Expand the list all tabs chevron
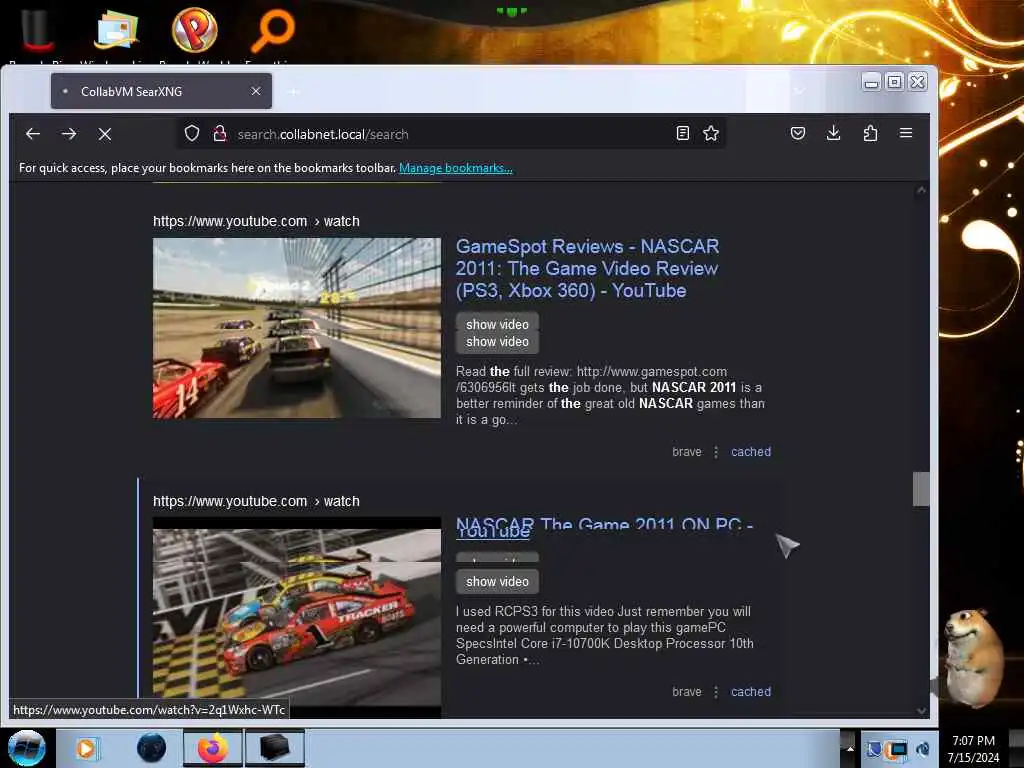The height and width of the screenshot is (768, 1024). click(x=798, y=91)
